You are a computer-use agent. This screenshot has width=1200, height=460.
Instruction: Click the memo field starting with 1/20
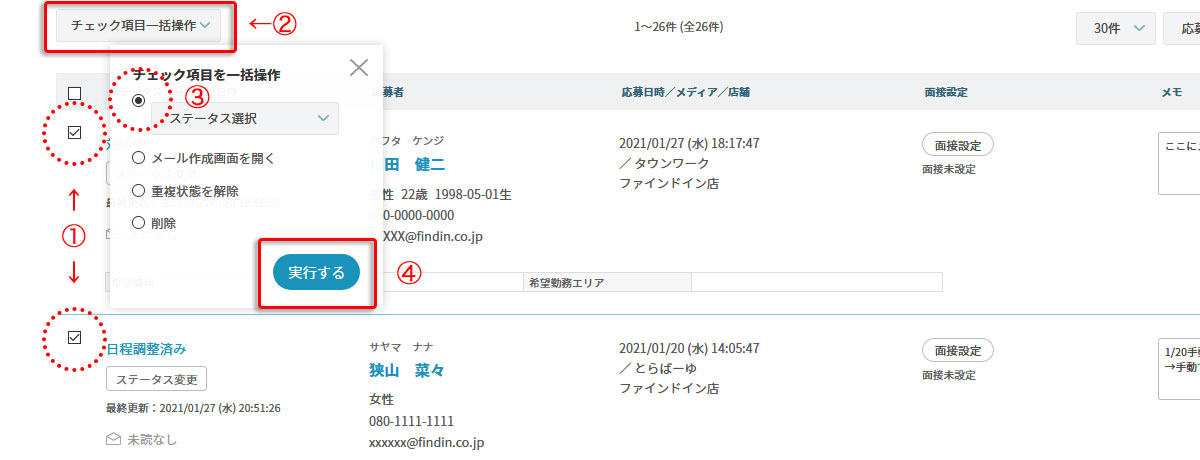(1179, 369)
